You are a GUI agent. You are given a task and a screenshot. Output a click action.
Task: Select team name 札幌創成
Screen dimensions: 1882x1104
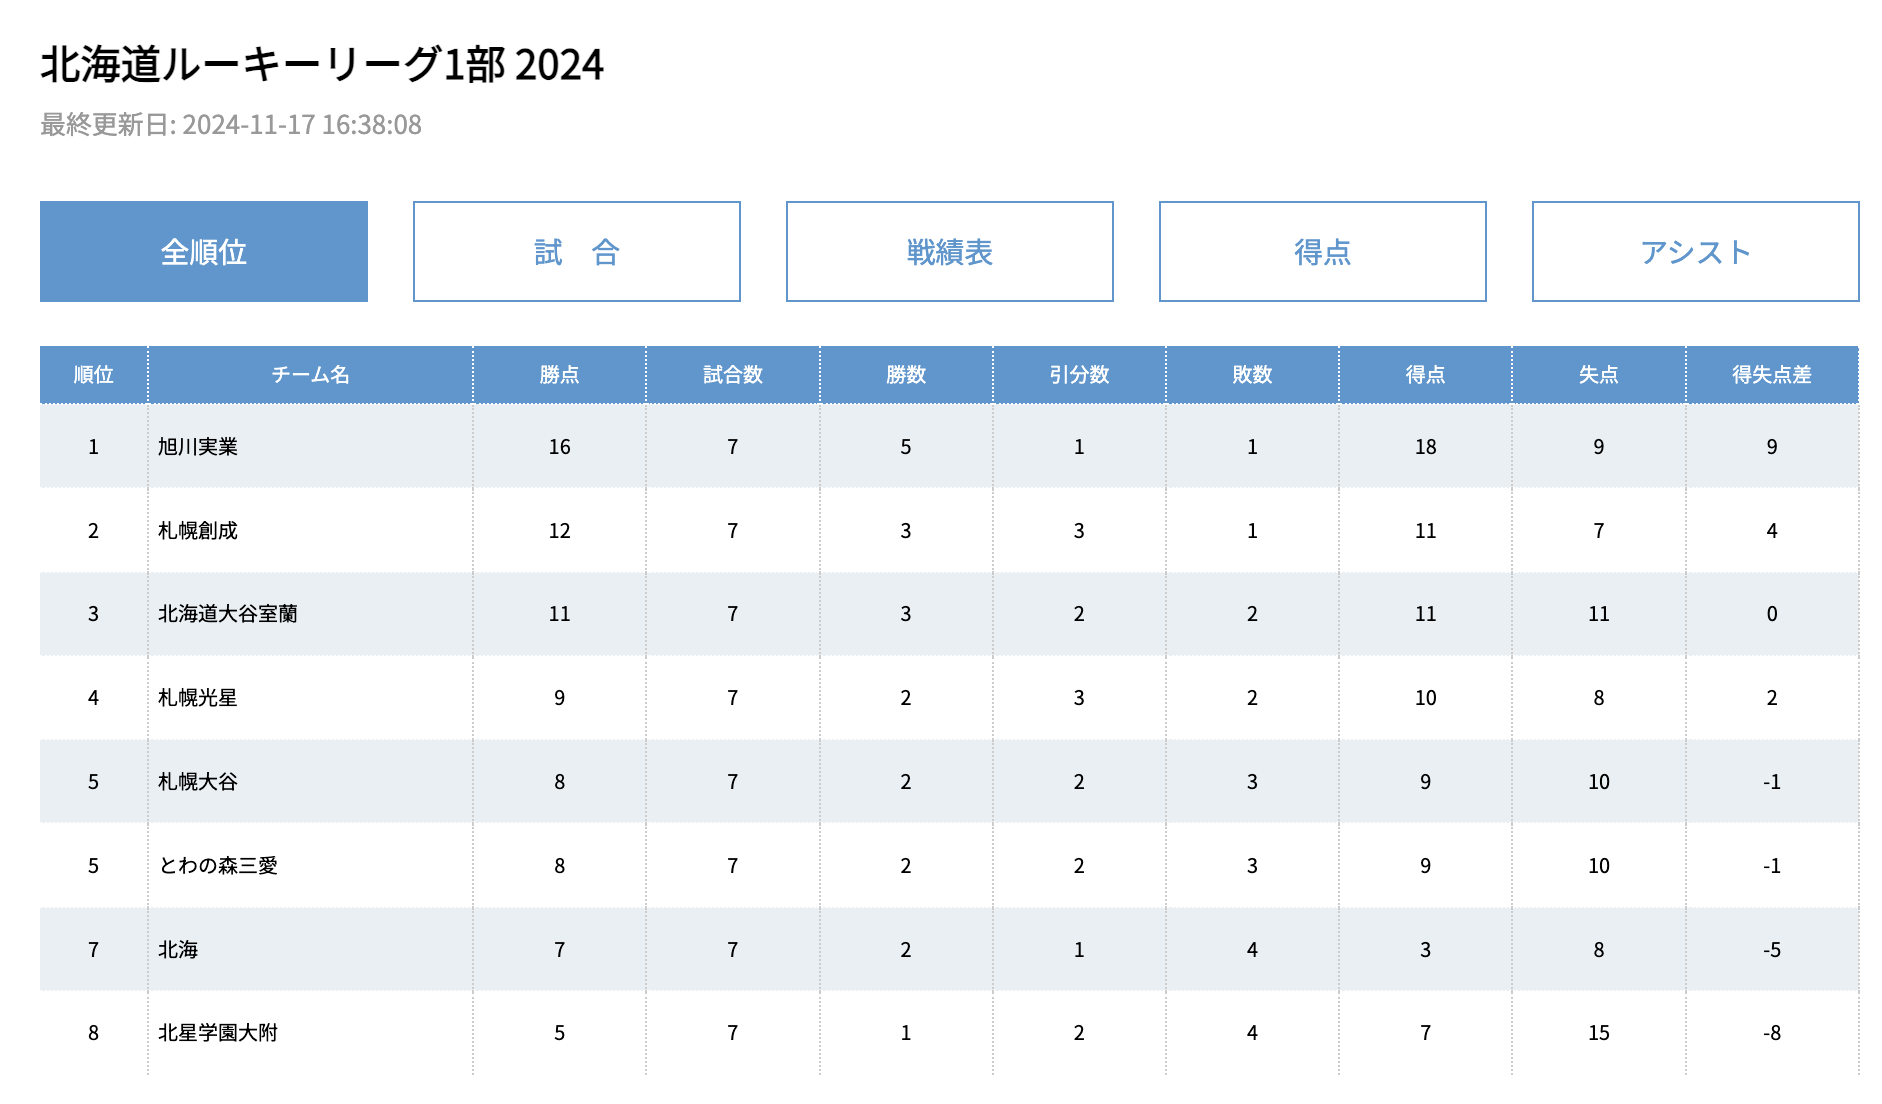tap(198, 531)
